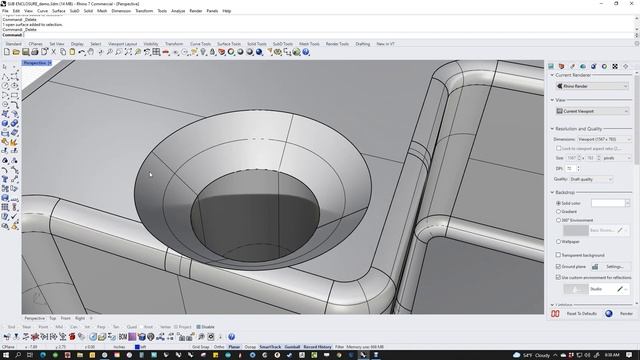Viewport: 640px width, 360px height.
Task: Click the red pause-like icon beside Reset To Defaults
Action: click(x=555, y=313)
